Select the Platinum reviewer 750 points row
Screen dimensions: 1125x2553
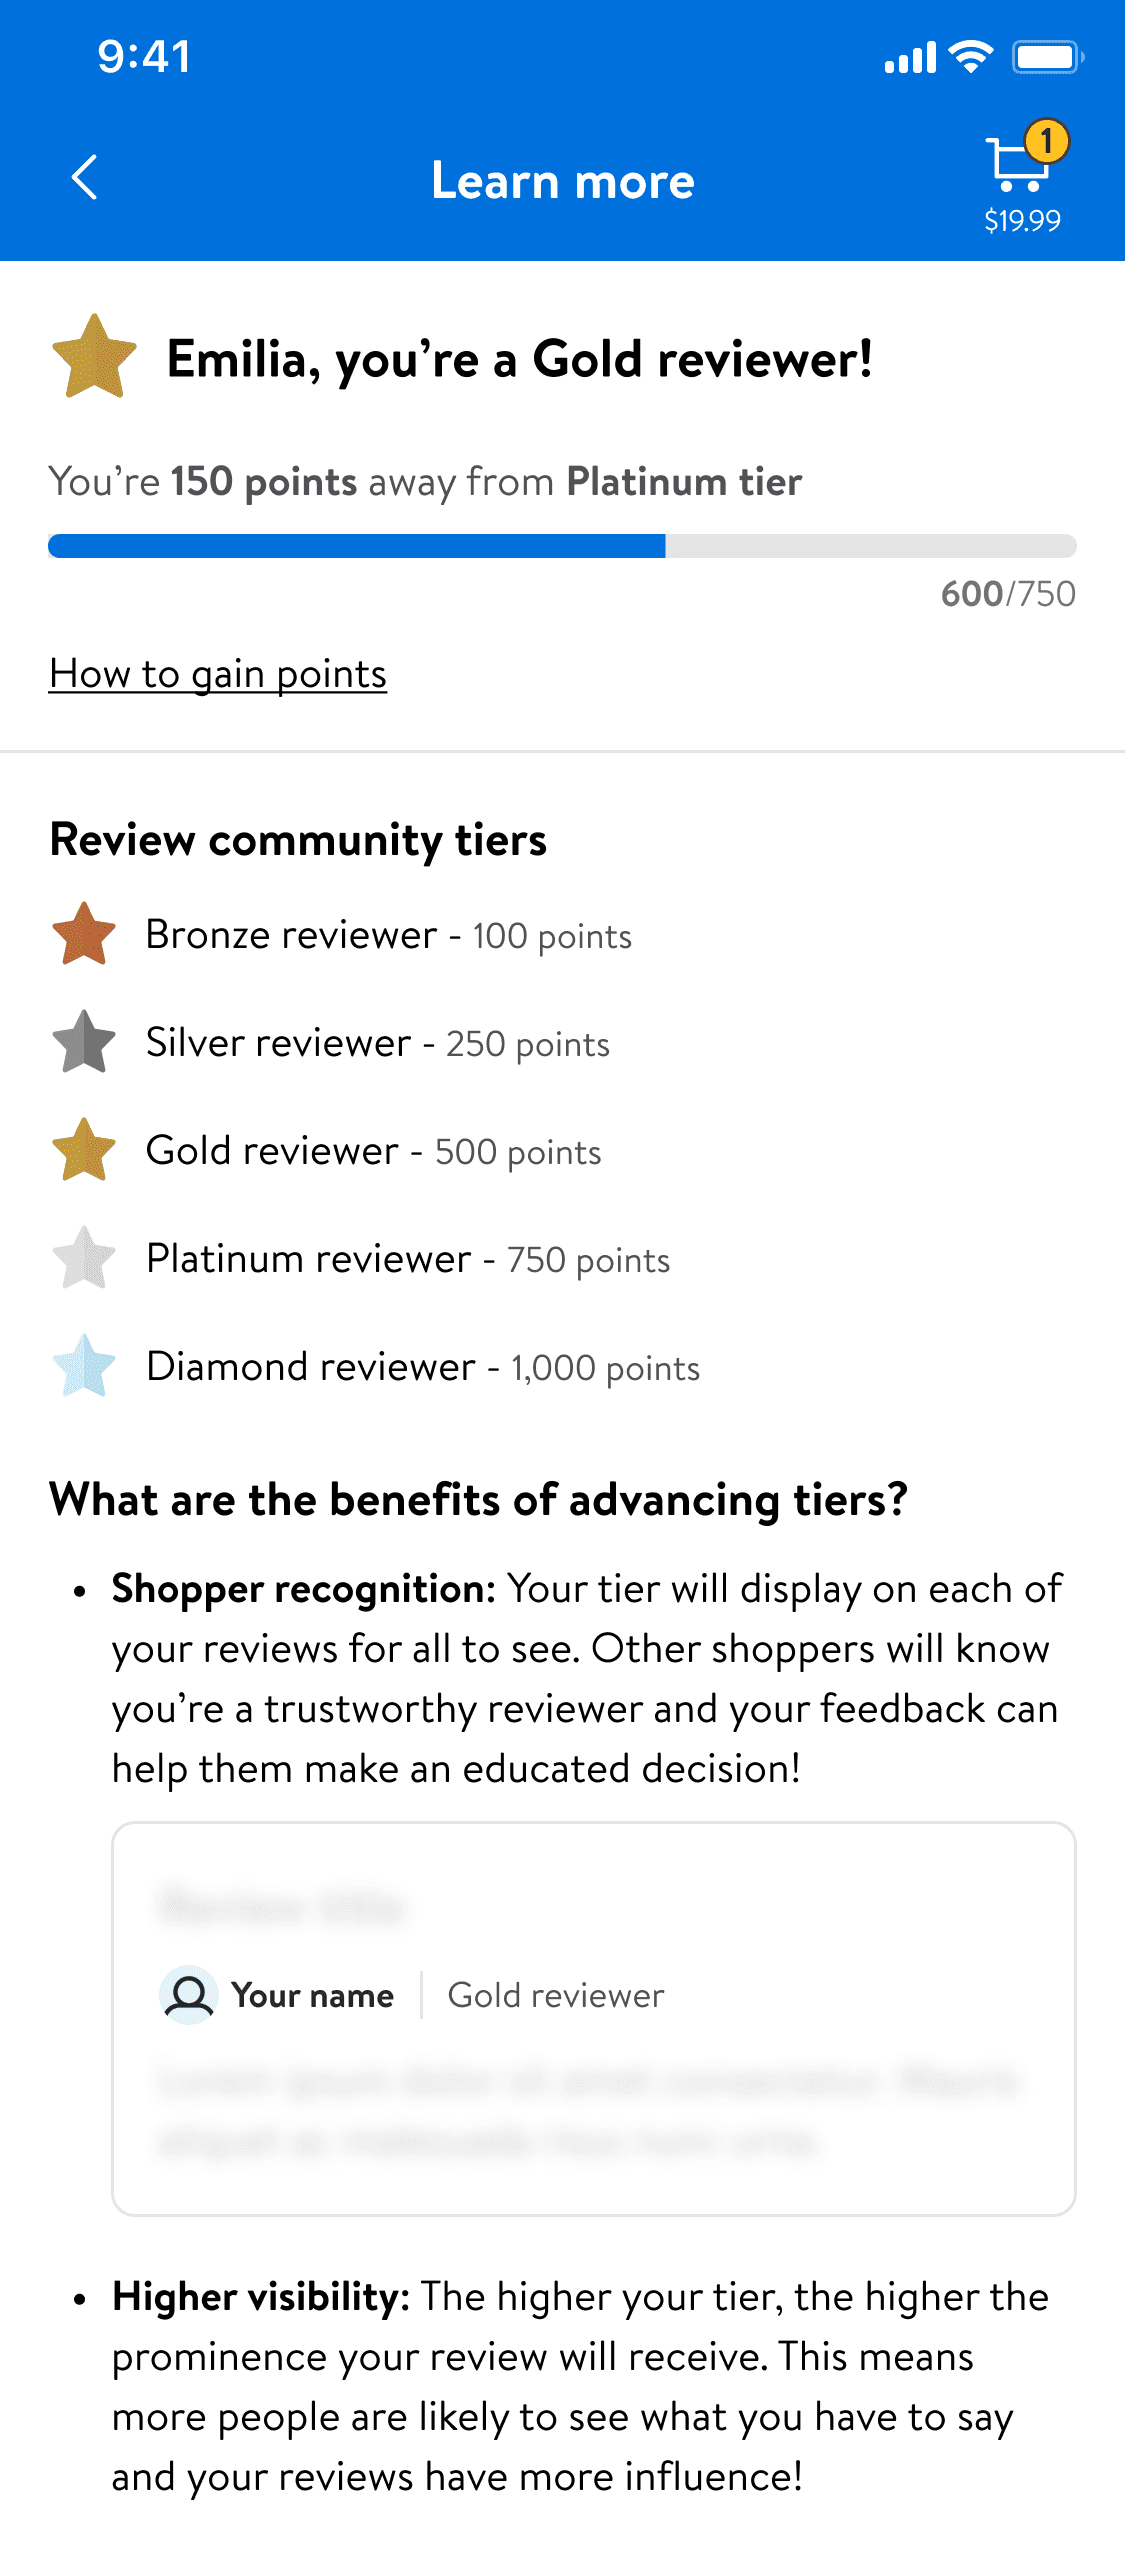[408, 1259]
